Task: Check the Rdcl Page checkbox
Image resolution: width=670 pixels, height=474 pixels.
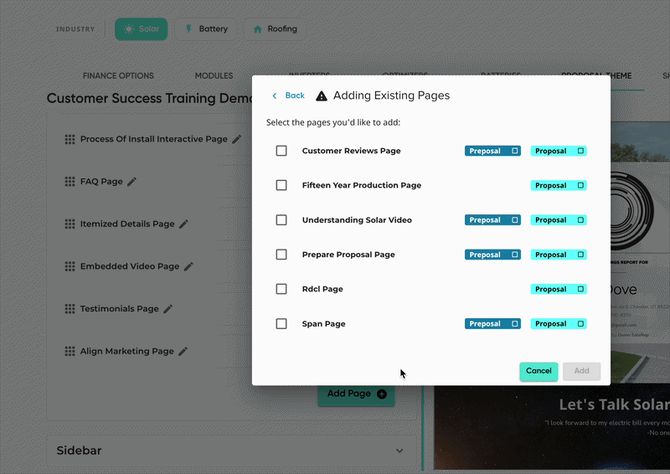Action: click(281, 289)
